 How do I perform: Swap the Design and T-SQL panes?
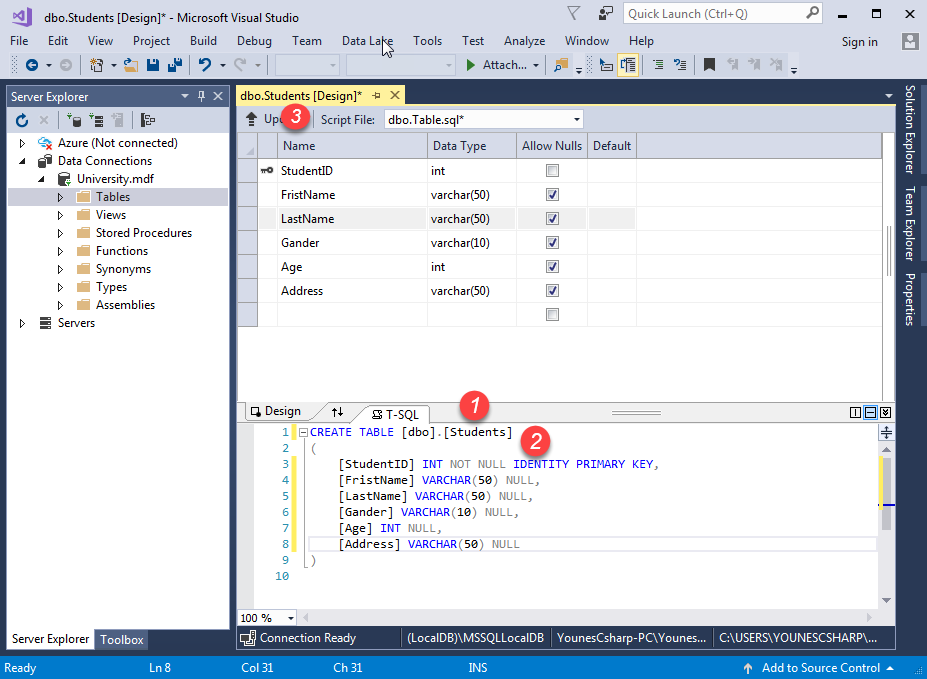pyautogui.click(x=337, y=412)
